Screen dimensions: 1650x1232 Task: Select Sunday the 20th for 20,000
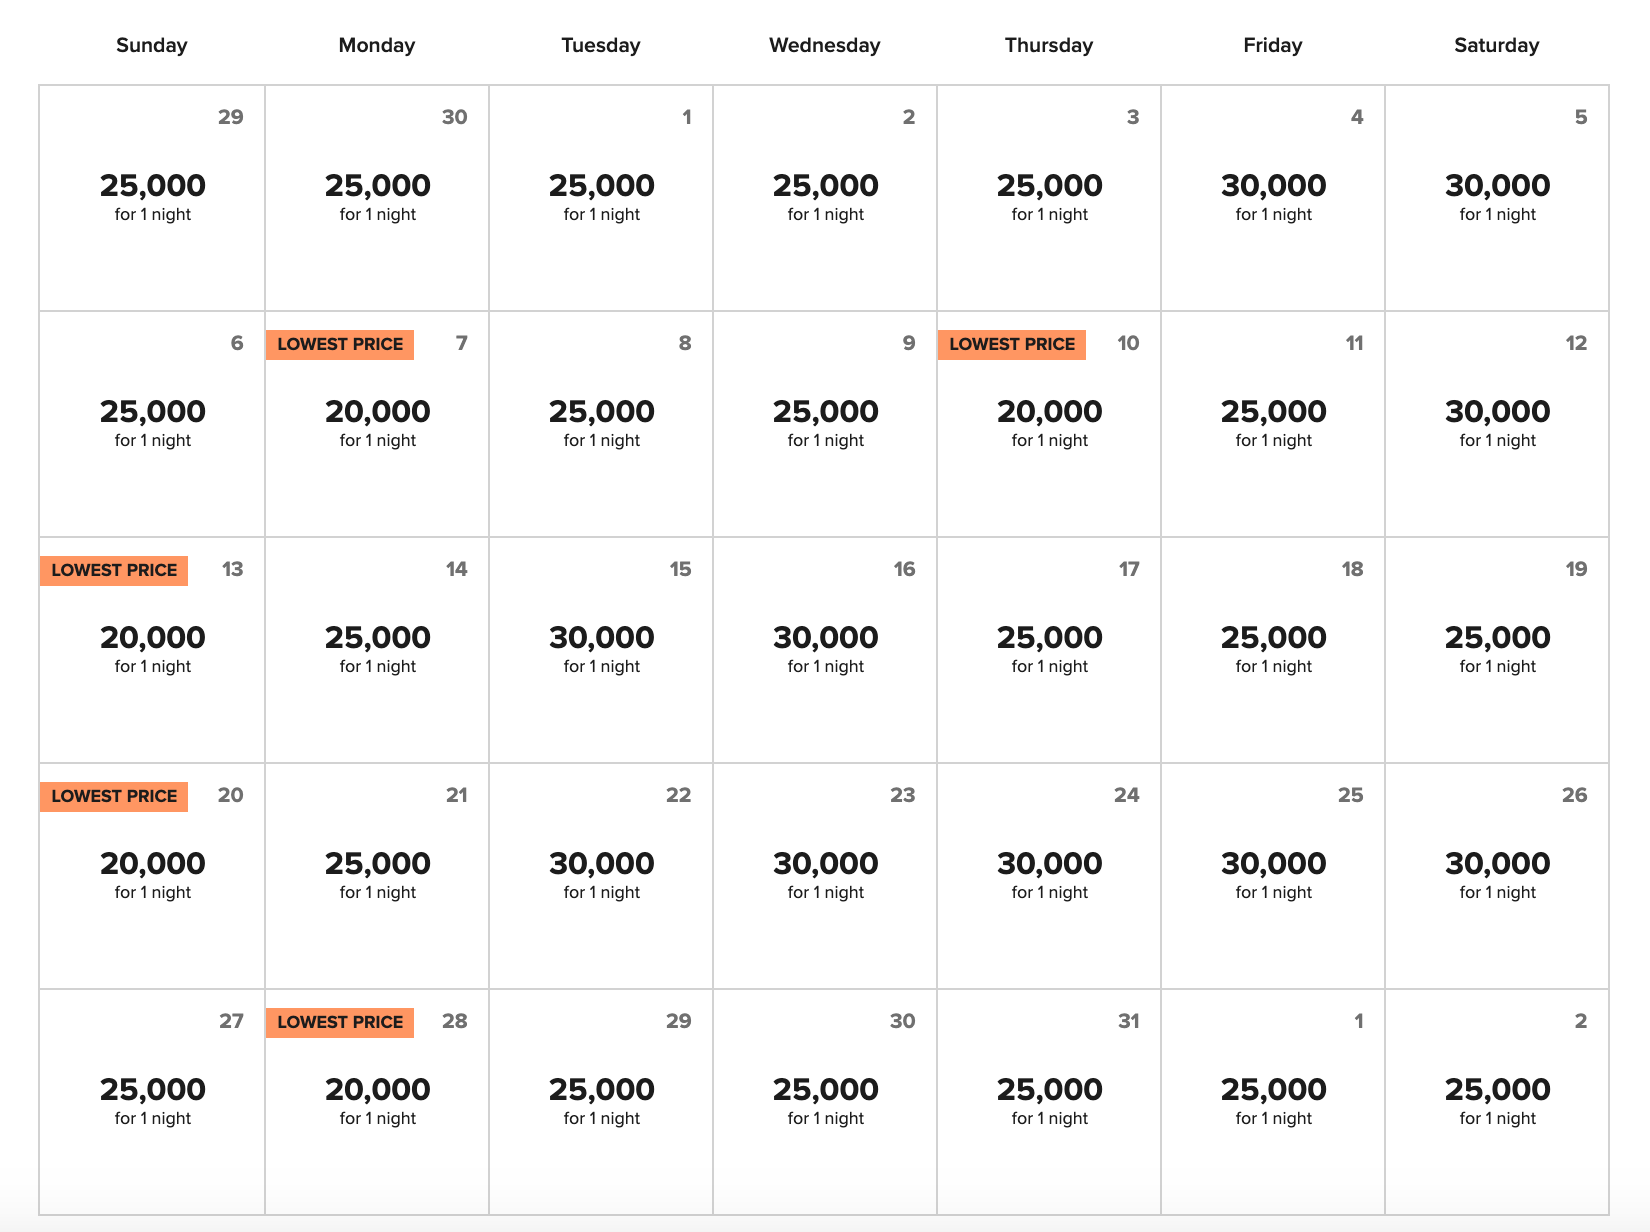point(152,876)
